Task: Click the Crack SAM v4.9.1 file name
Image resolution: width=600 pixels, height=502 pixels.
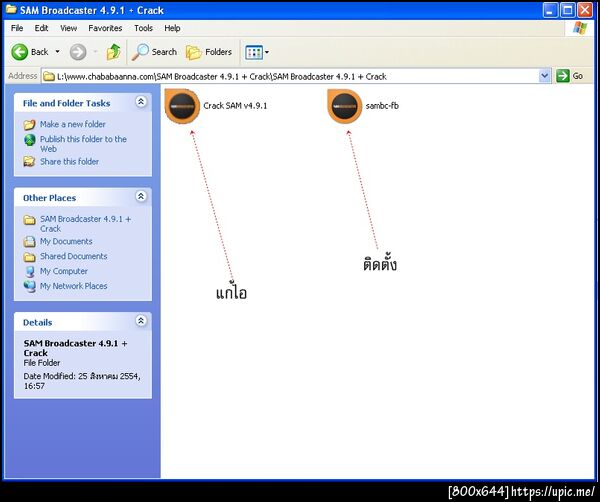Action: [235, 106]
